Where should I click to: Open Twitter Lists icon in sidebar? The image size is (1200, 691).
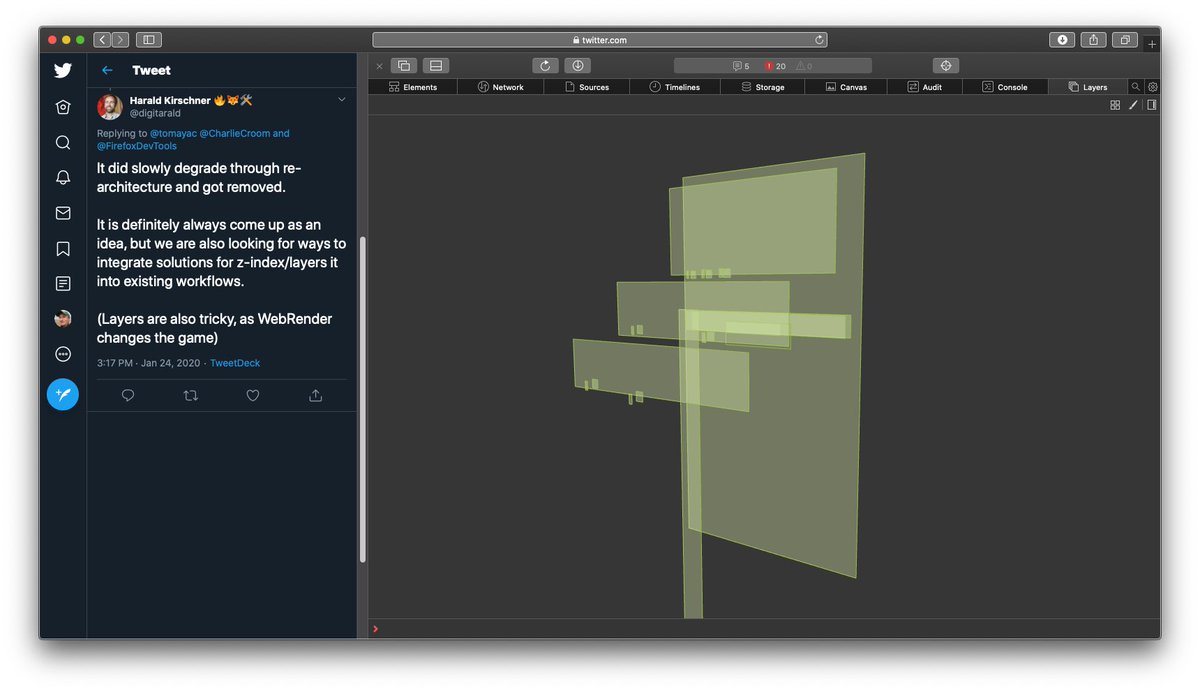(x=62, y=283)
